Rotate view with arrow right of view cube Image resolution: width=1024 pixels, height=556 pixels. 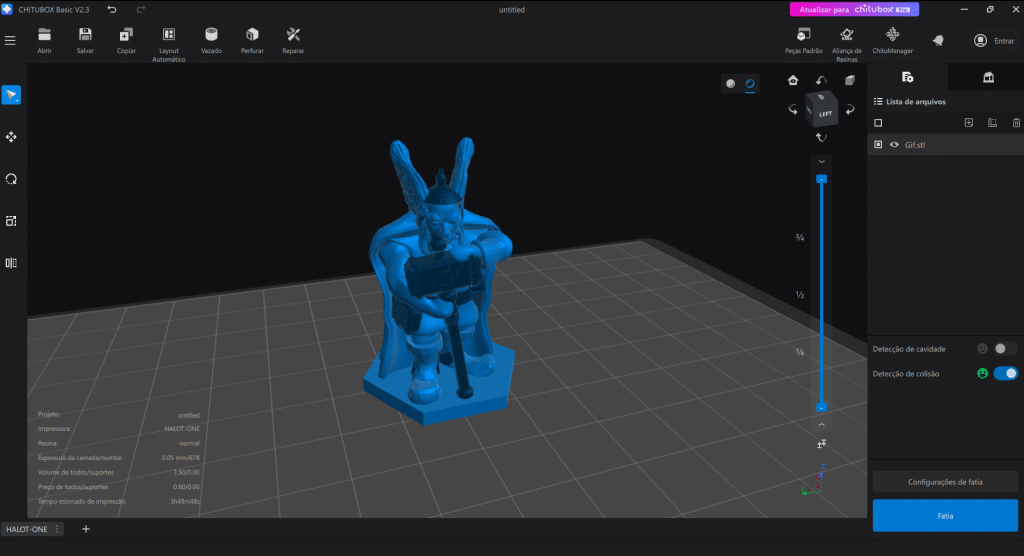(850, 110)
